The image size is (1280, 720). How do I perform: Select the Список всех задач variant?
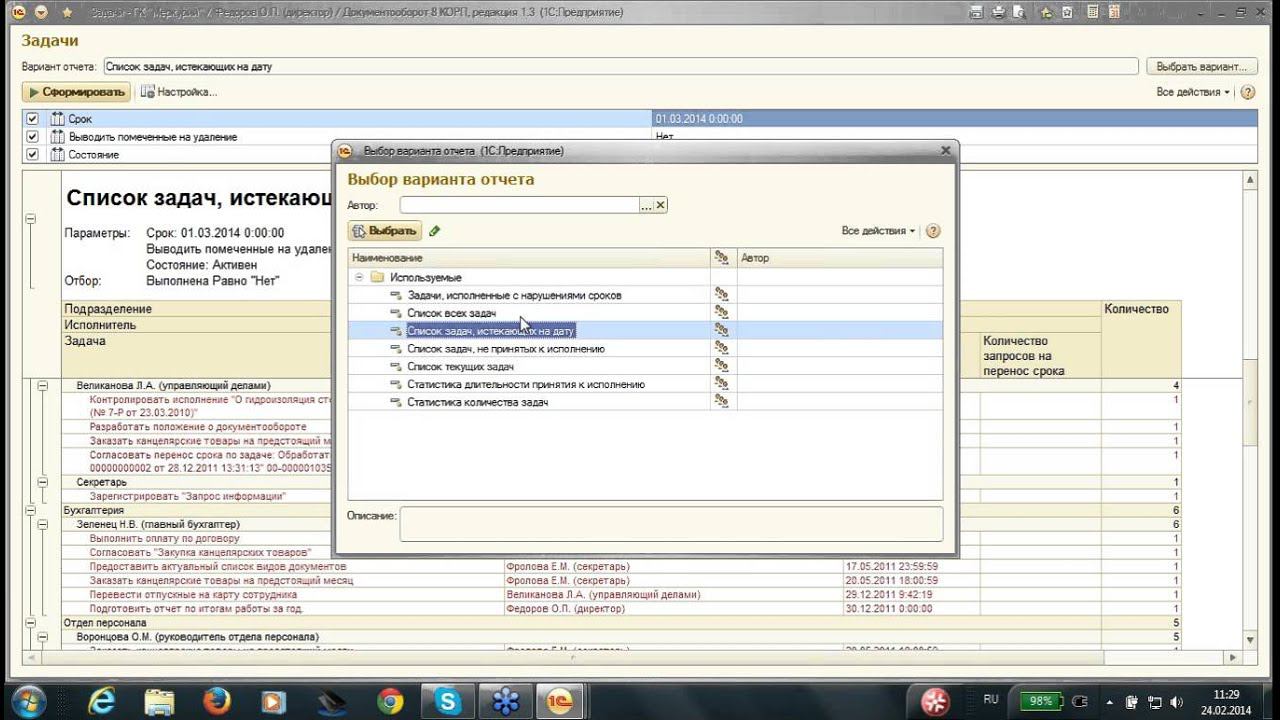(x=451, y=313)
